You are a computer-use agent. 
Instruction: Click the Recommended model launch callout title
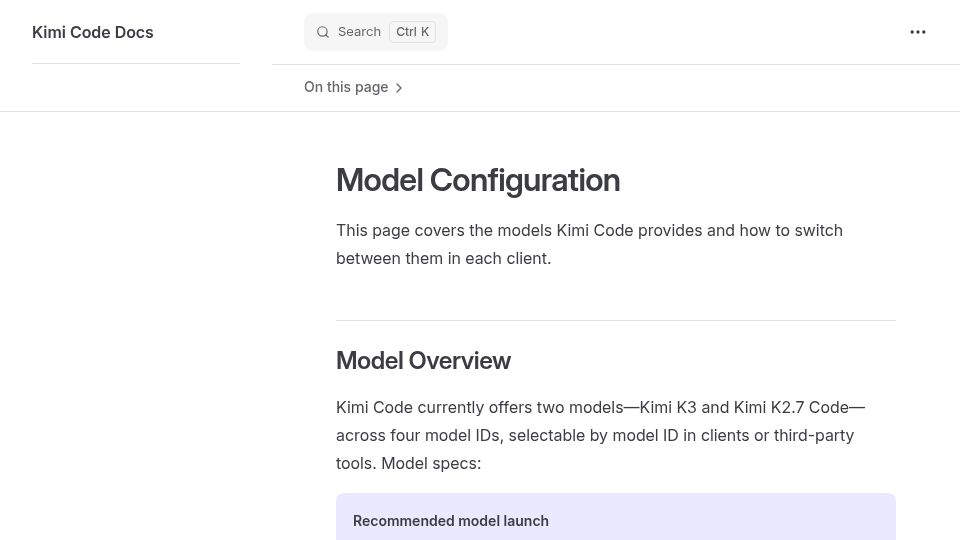tap(451, 521)
